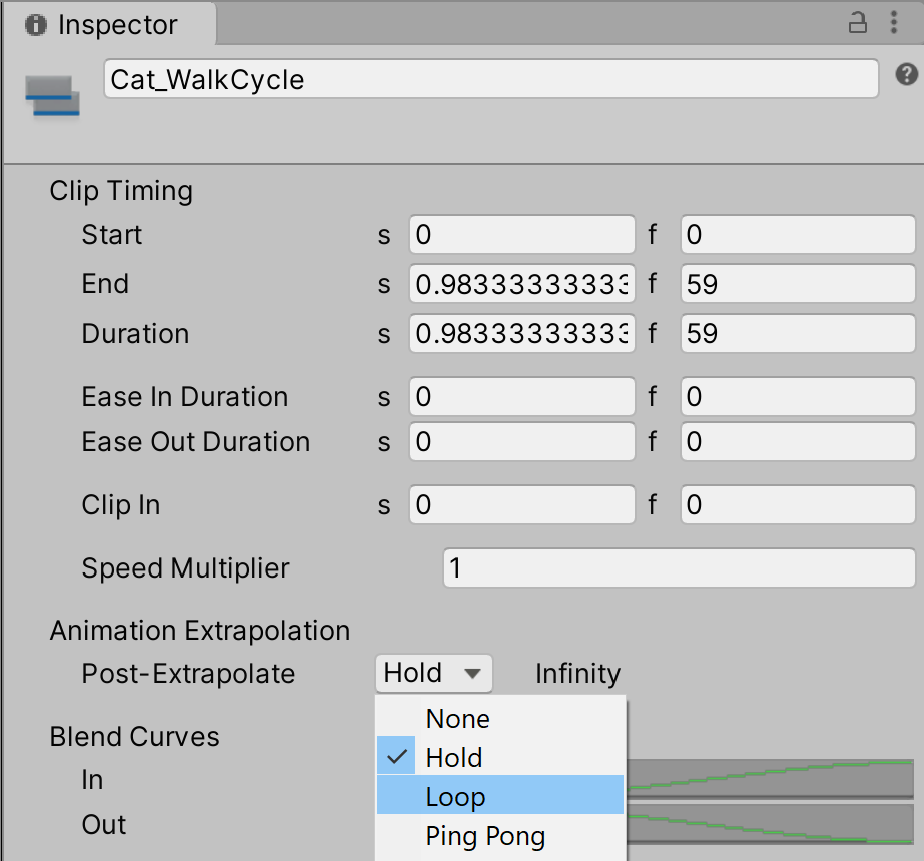Viewport: 924px width, 861px height.
Task: Click the Speed Multiplier value field
Action: (x=678, y=568)
